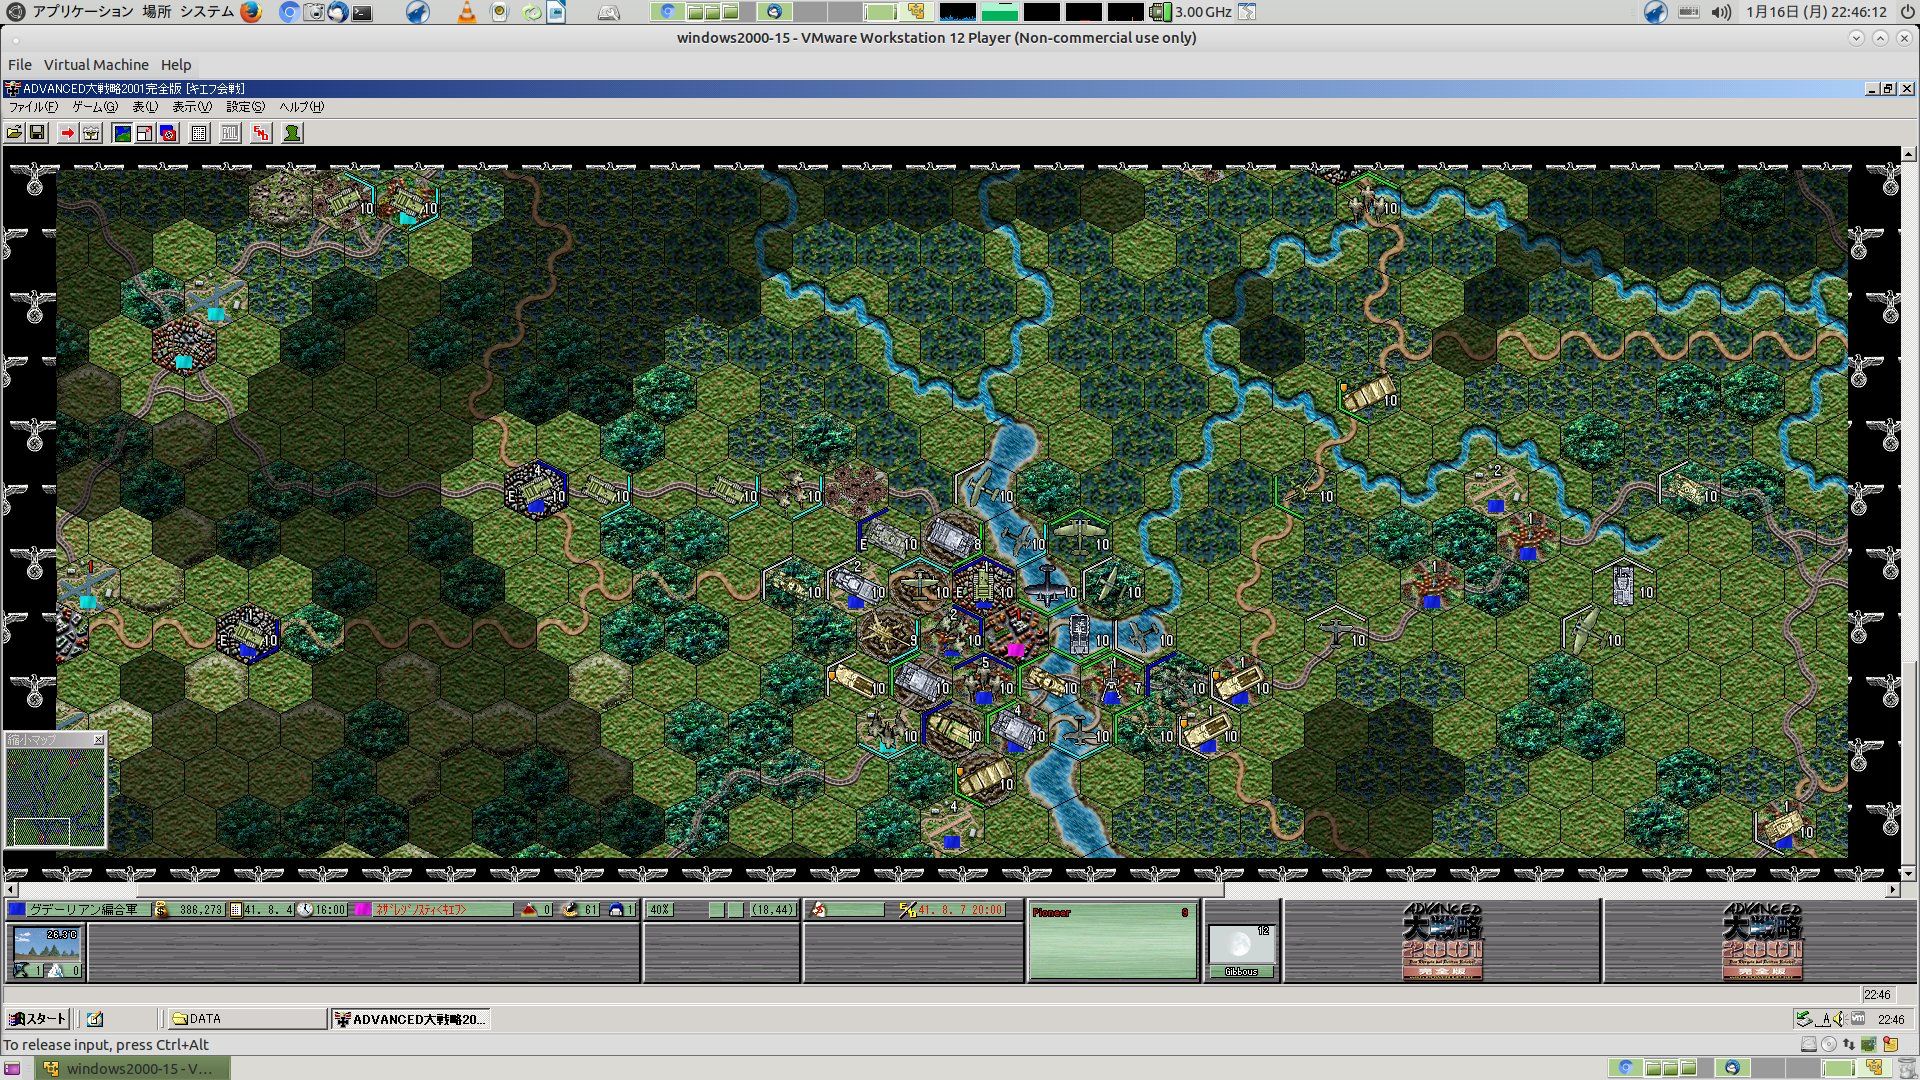Image resolution: width=1920 pixels, height=1080 pixels.
Task: Click the blue and red emblem toolbar icon
Action: pos(168,133)
